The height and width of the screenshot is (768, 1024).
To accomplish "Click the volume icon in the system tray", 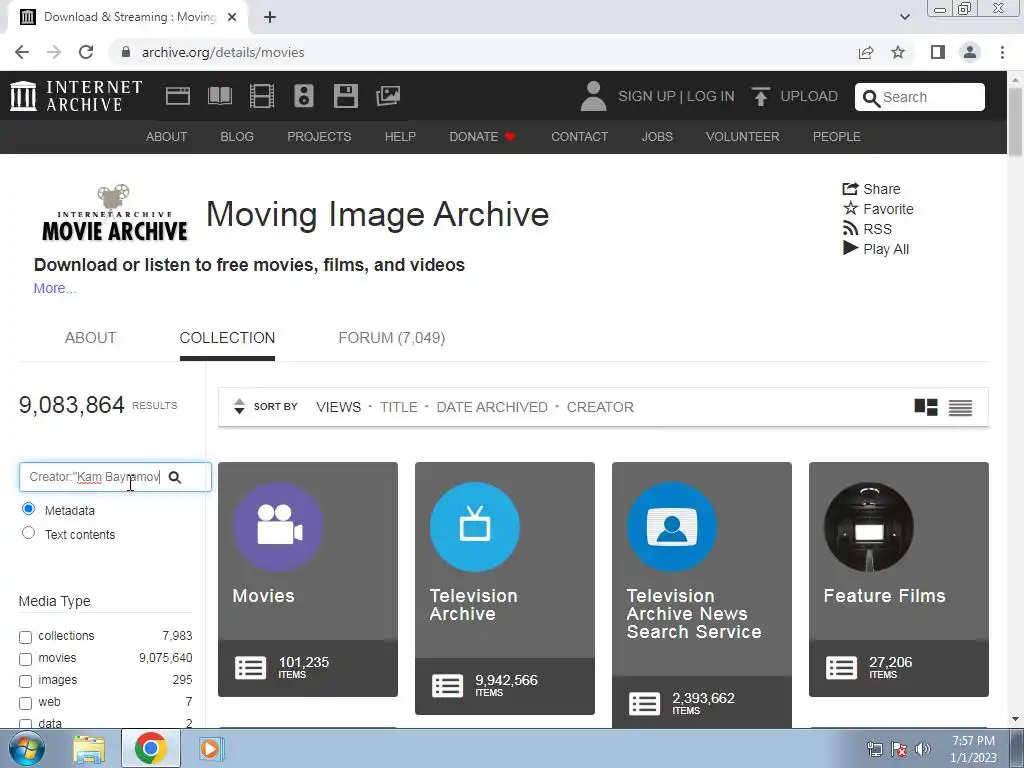I will coord(923,748).
